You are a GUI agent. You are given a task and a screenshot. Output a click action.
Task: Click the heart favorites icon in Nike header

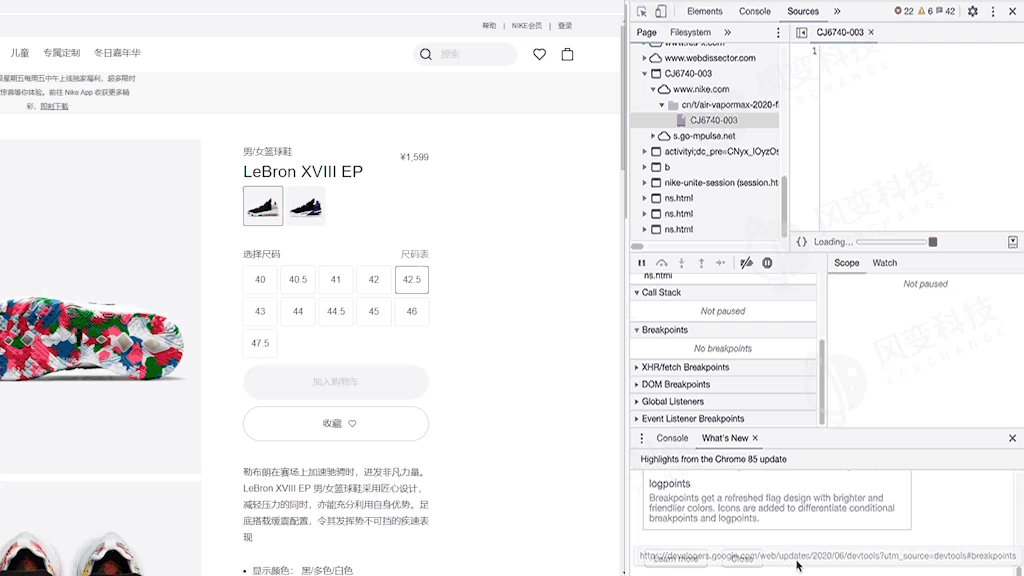point(540,55)
